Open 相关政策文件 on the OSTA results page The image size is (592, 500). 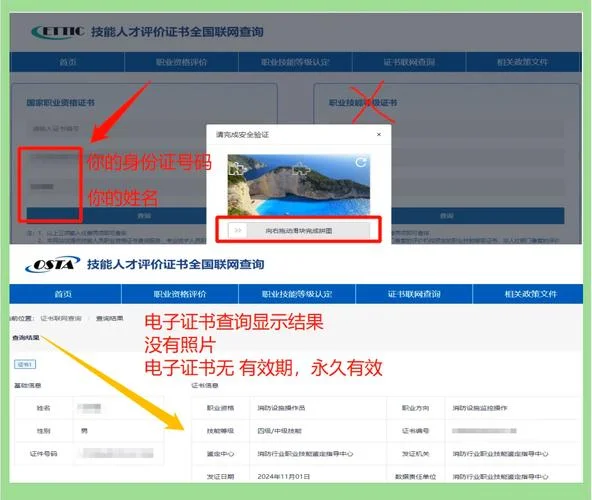click(530, 294)
